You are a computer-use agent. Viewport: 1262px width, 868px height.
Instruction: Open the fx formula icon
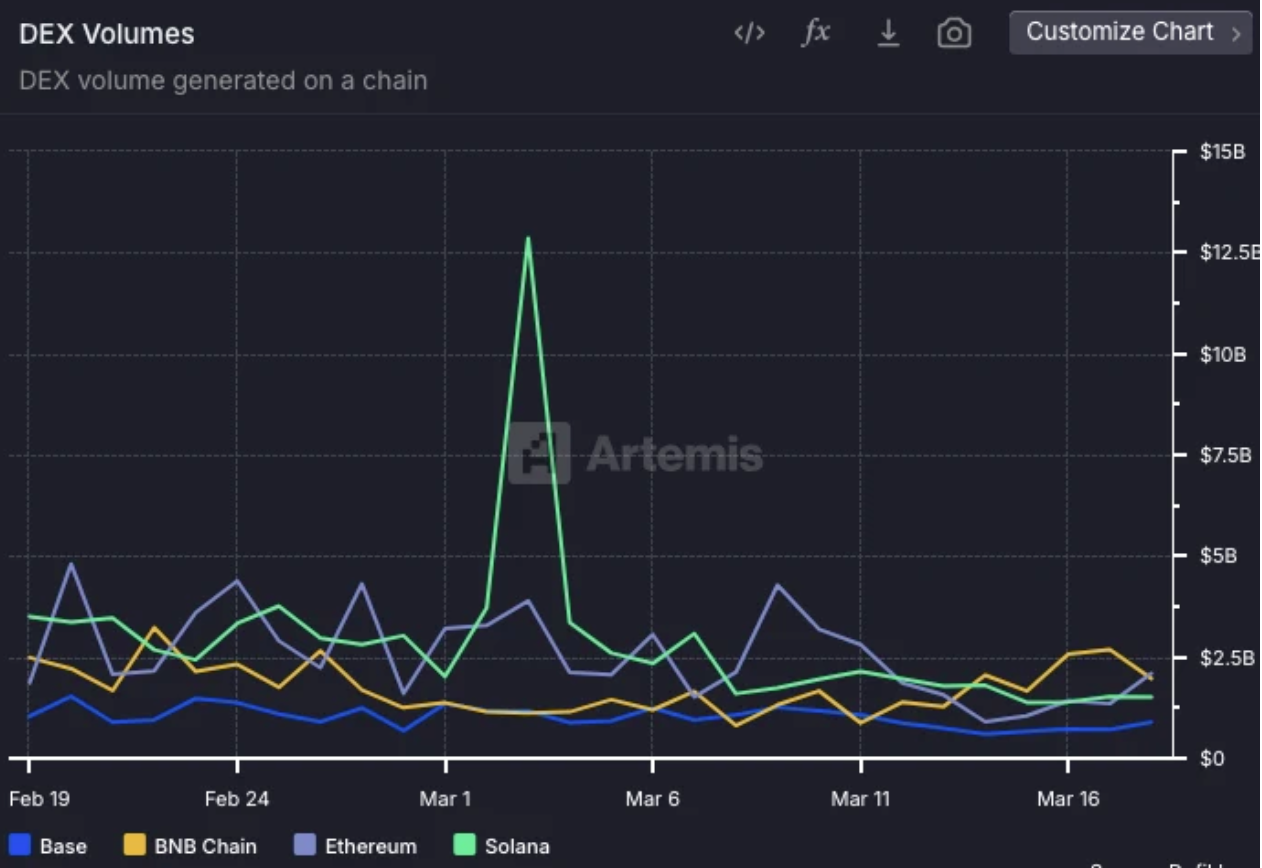816,33
